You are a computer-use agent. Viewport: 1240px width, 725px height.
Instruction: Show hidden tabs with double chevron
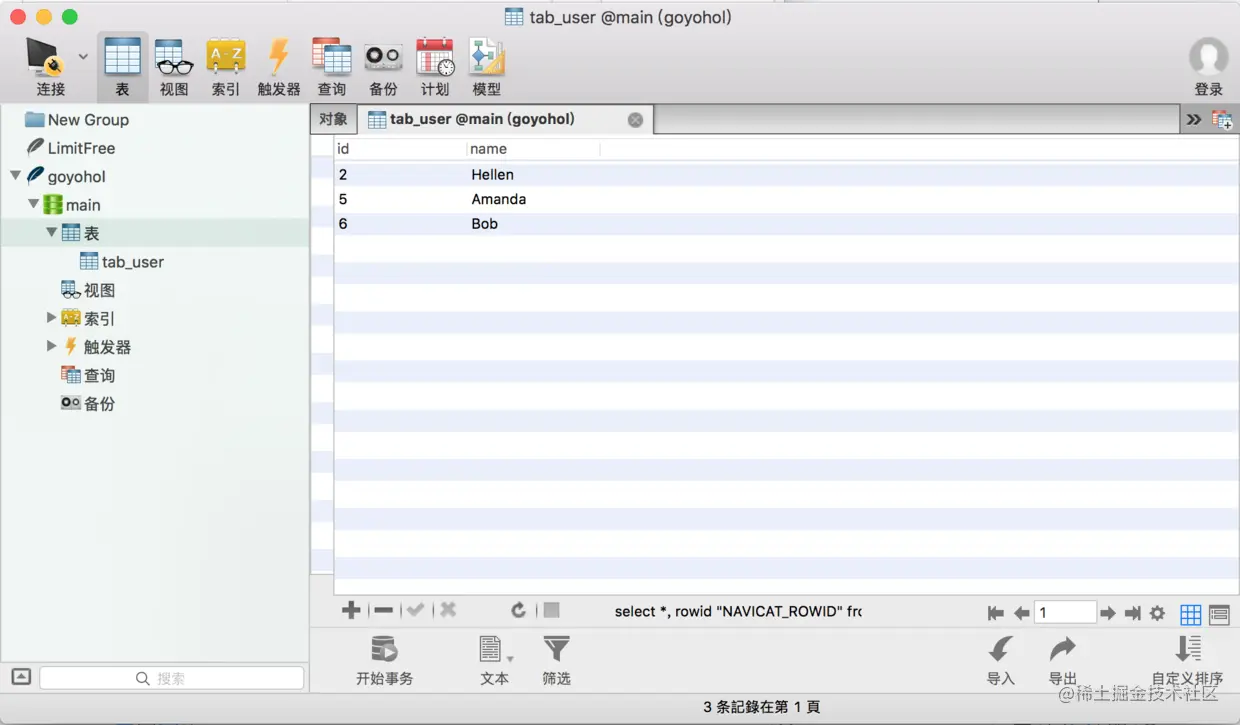pos(1194,119)
